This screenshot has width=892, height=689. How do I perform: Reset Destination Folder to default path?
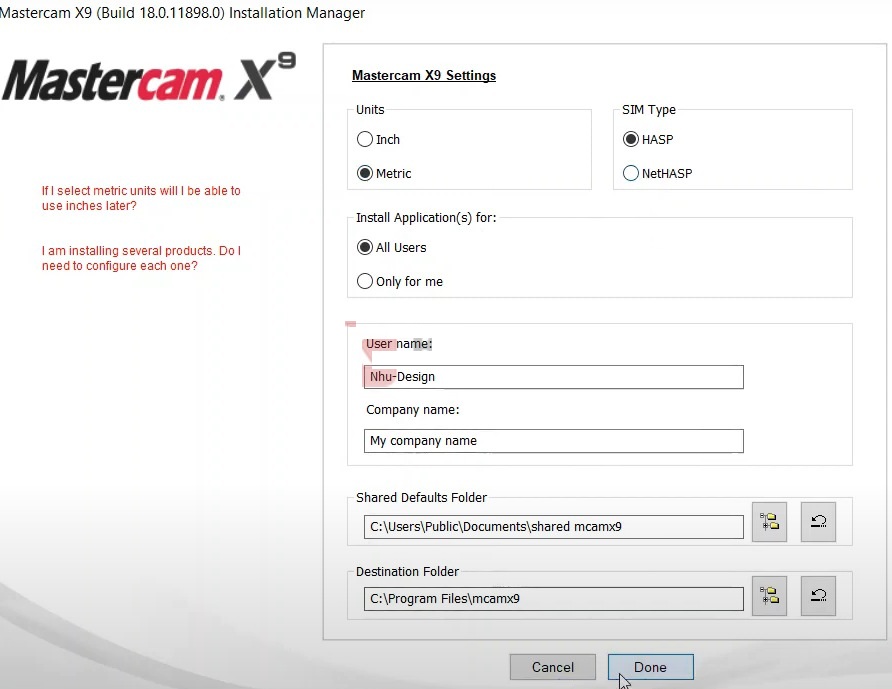[818, 596]
